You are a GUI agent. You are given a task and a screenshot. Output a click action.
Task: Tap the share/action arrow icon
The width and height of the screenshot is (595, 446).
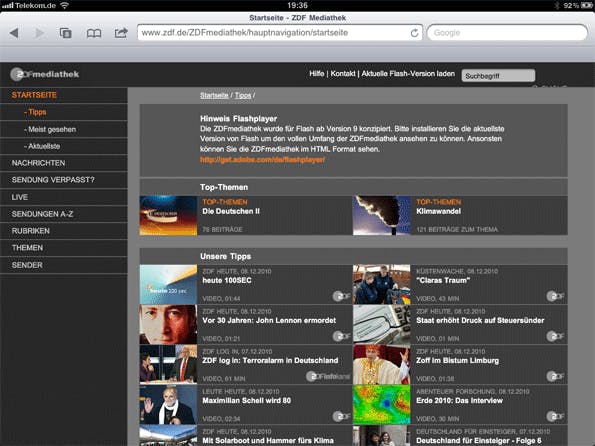point(121,33)
